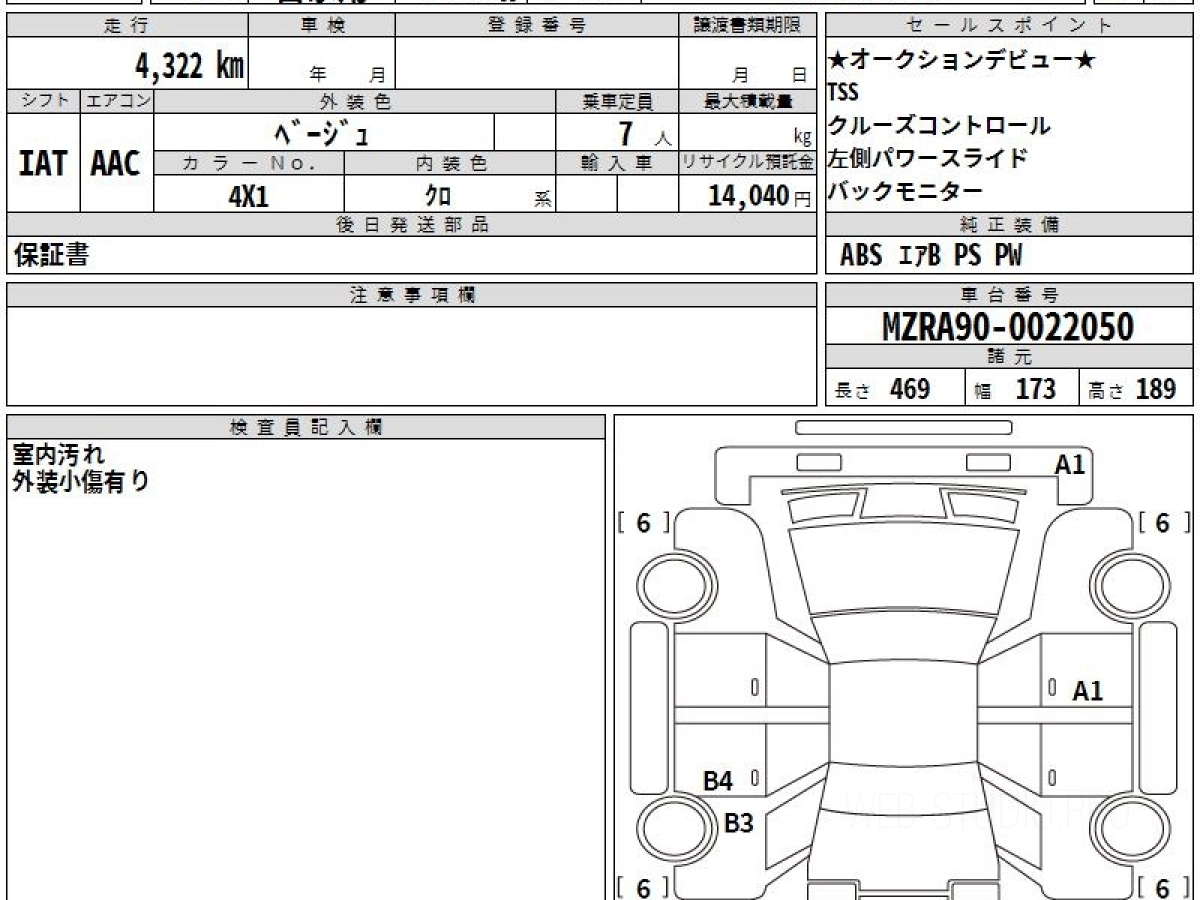The image size is (1200, 900).
Task: Click the A1 mark on the front bumper
Action: 1070,464
